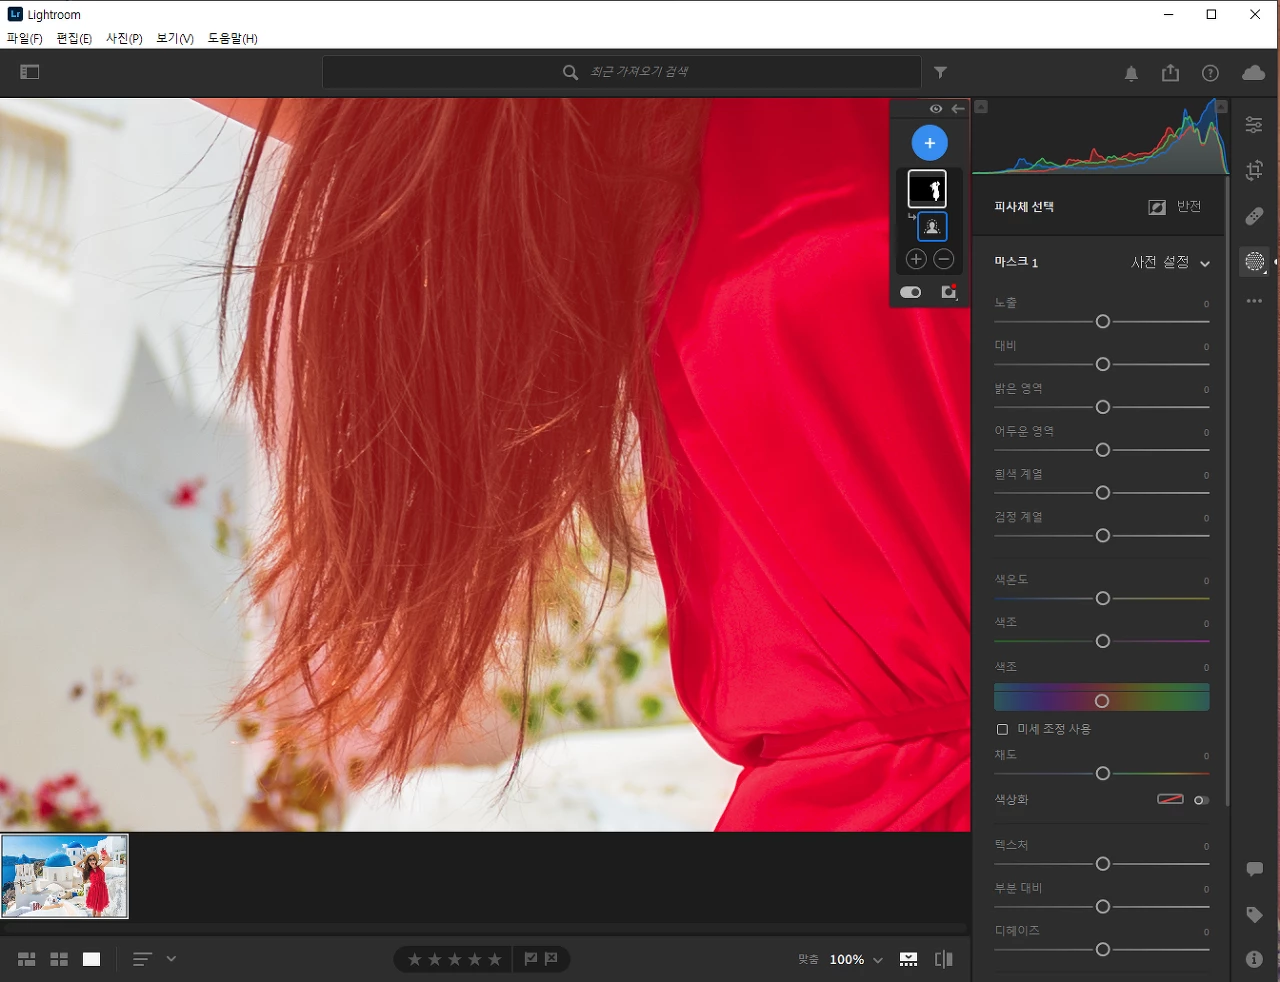Open the sort order dropdown arrow

pyautogui.click(x=171, y=959)
